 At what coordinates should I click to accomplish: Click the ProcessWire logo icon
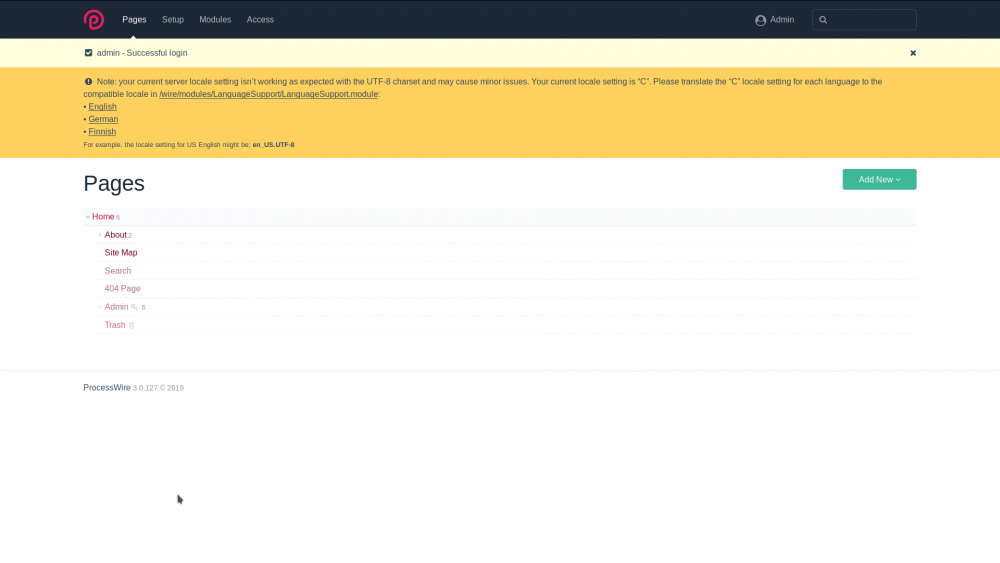(x=94, y=20)
